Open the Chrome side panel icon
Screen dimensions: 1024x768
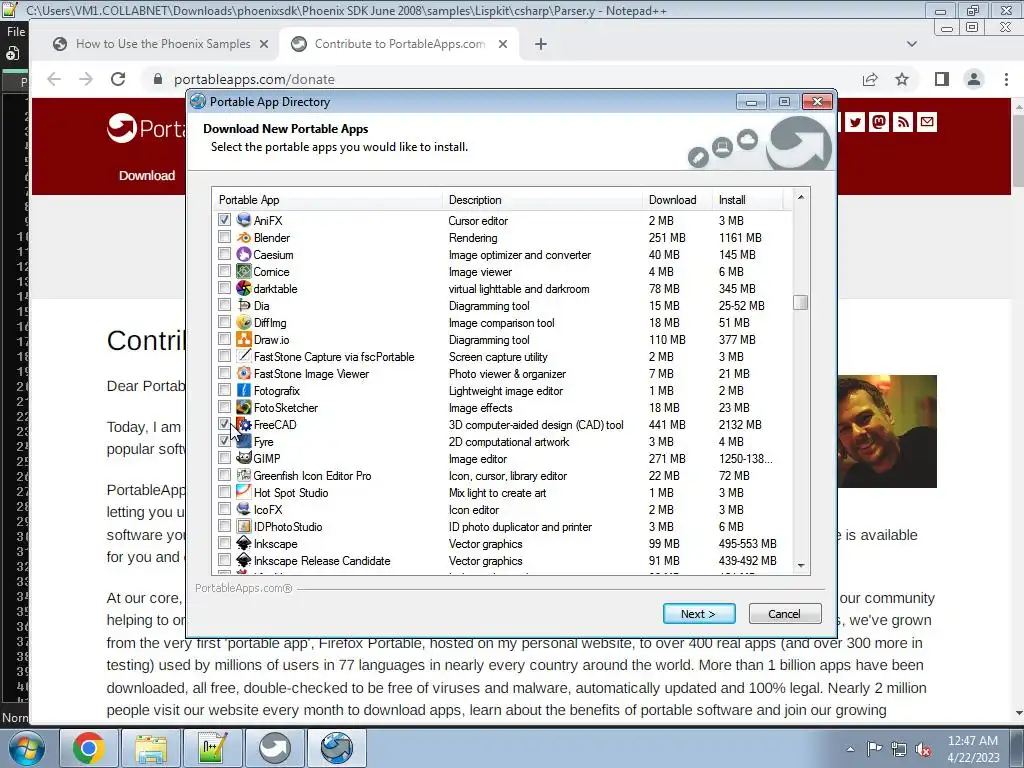pyautogui.click(x=941, y=80)
